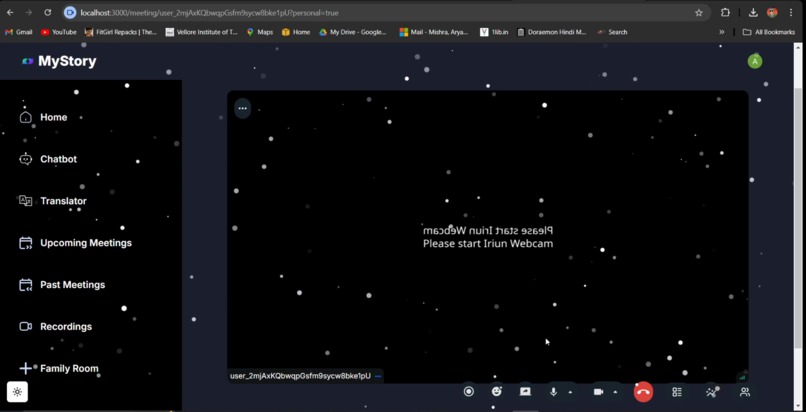Click the Recordings video camera icon
The image size is (806, 412).
click(25, 327)
